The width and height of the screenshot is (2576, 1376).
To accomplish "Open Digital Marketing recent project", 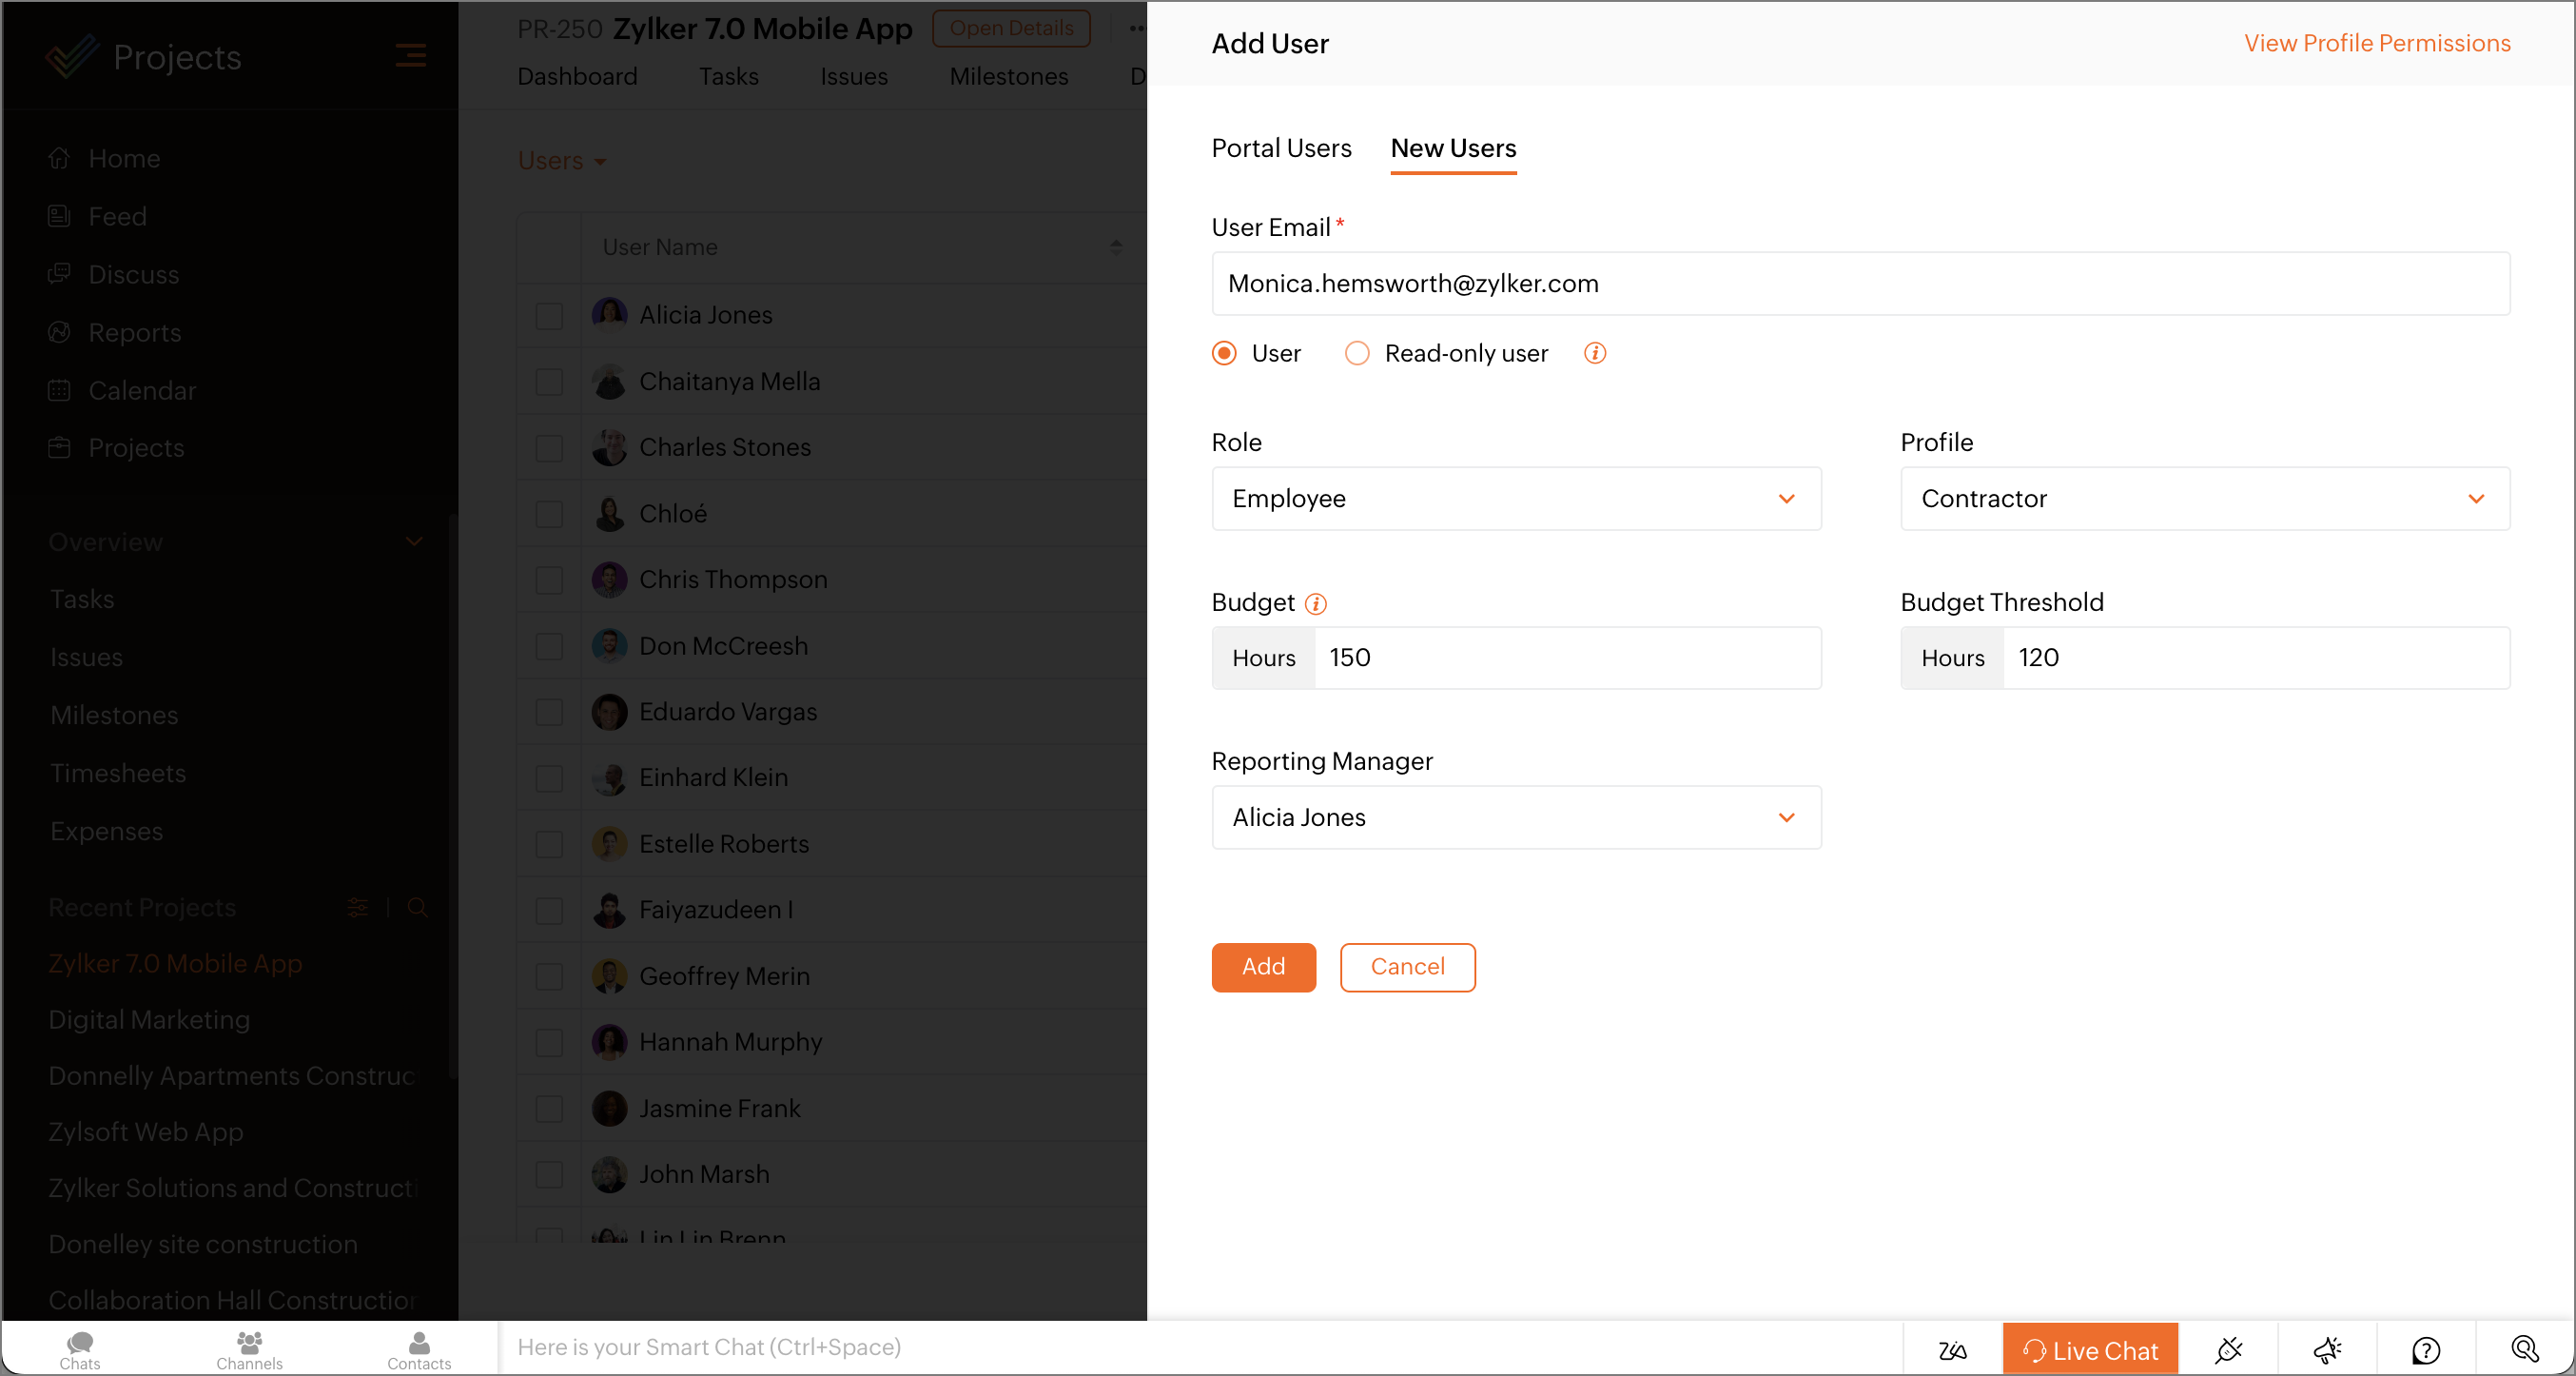I will click(x=149, y=1019).
